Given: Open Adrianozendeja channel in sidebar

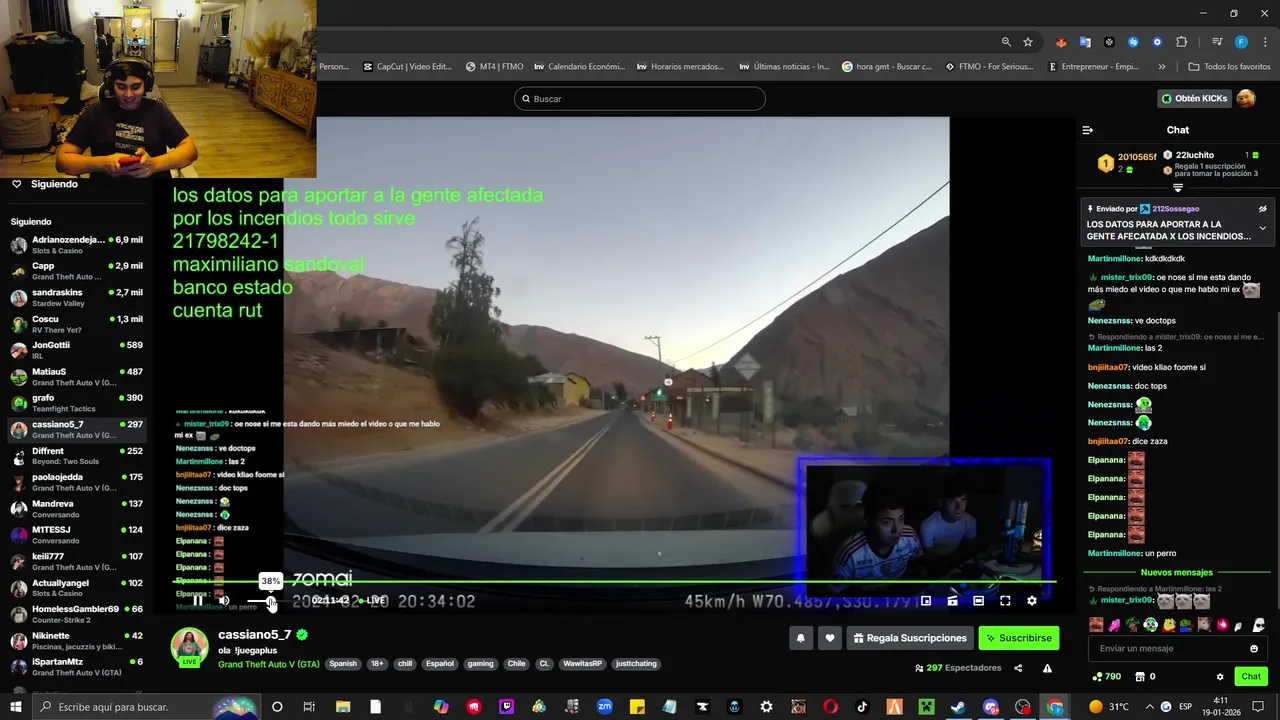Looking at the screenshot, I should tap(76, 245).
